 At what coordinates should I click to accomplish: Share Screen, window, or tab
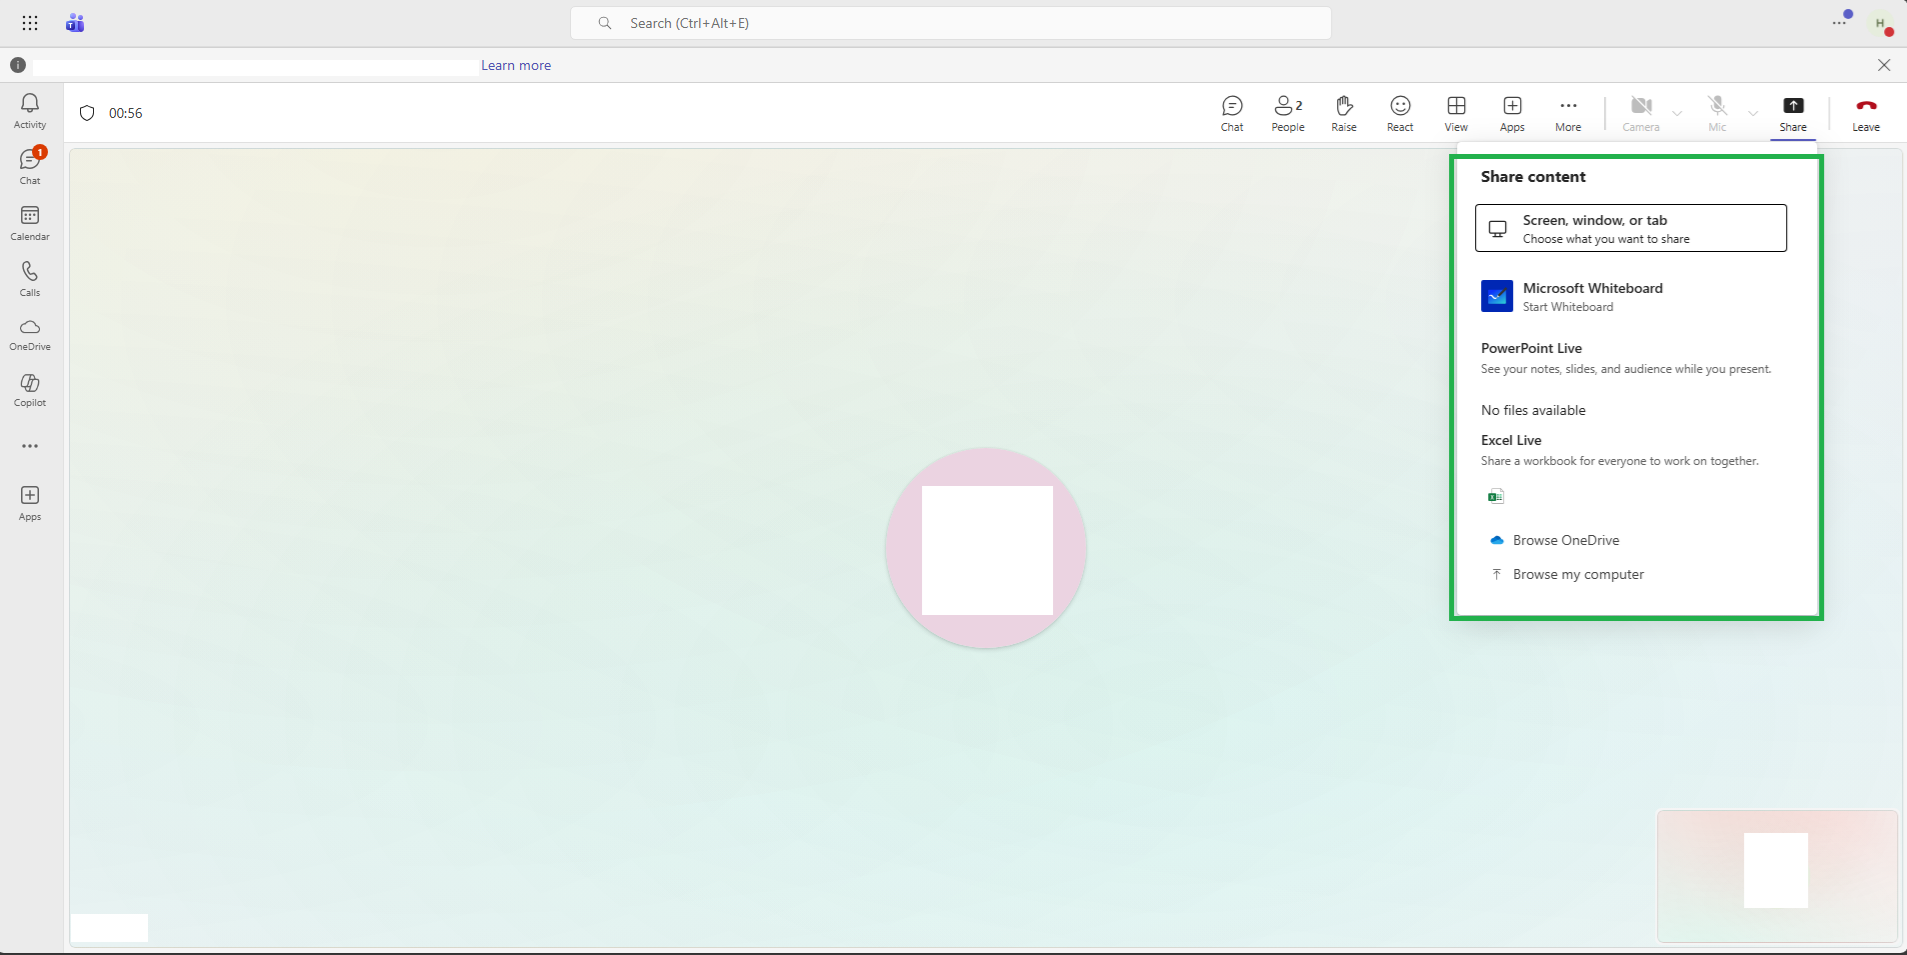(1631, 228)
